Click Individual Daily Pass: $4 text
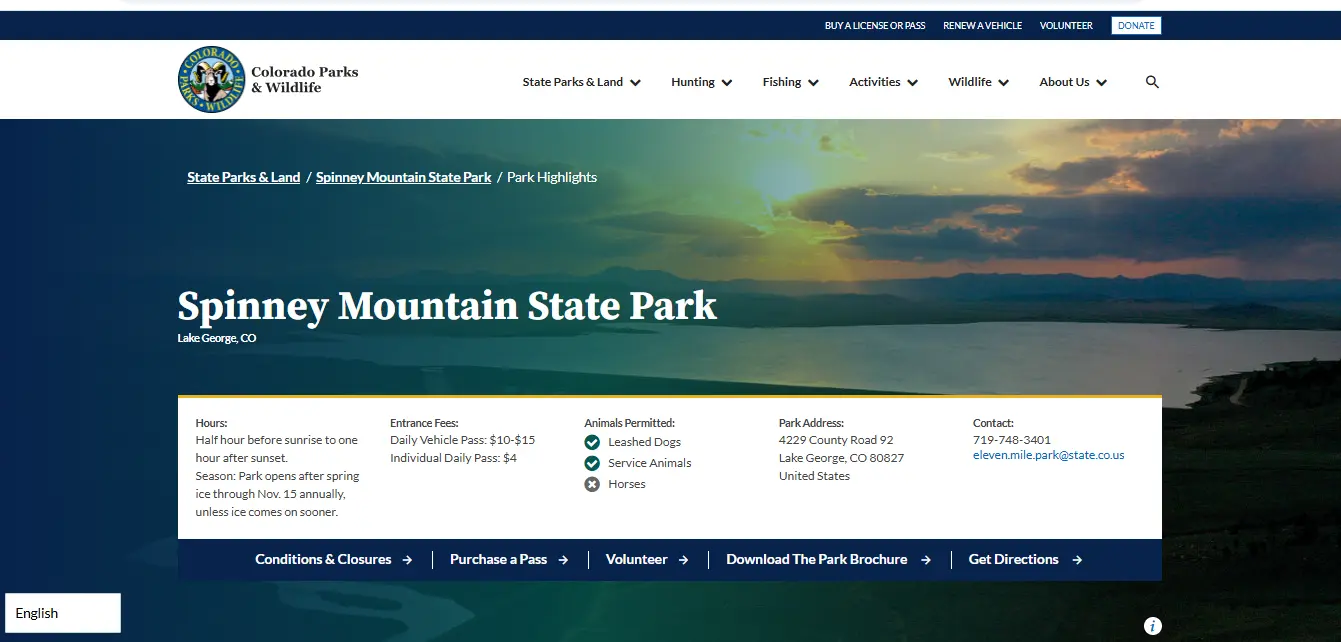 (x=453, y=458)
